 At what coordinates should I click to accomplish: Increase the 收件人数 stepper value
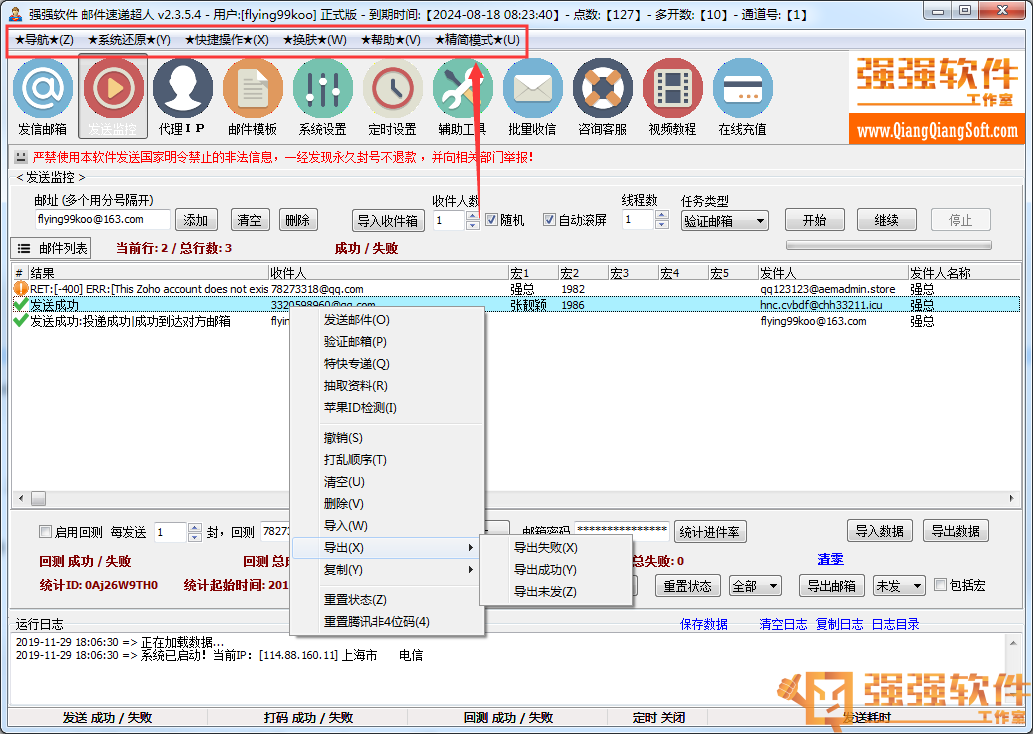(x=472, y=215)
